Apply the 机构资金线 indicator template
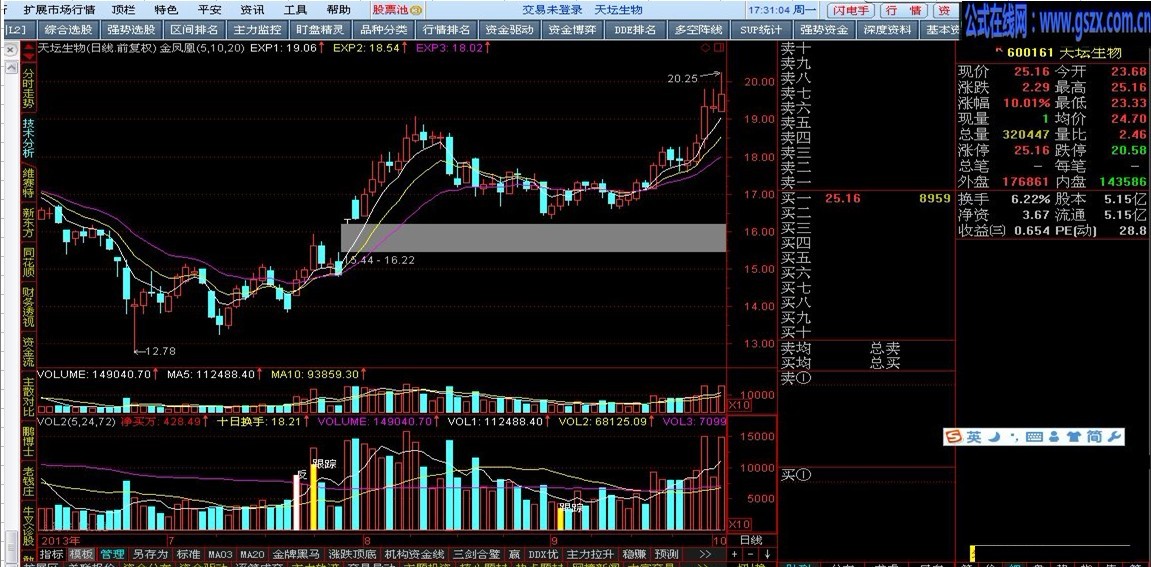The width and height of the screenshot is (1151, 567). tap(415, 554)
